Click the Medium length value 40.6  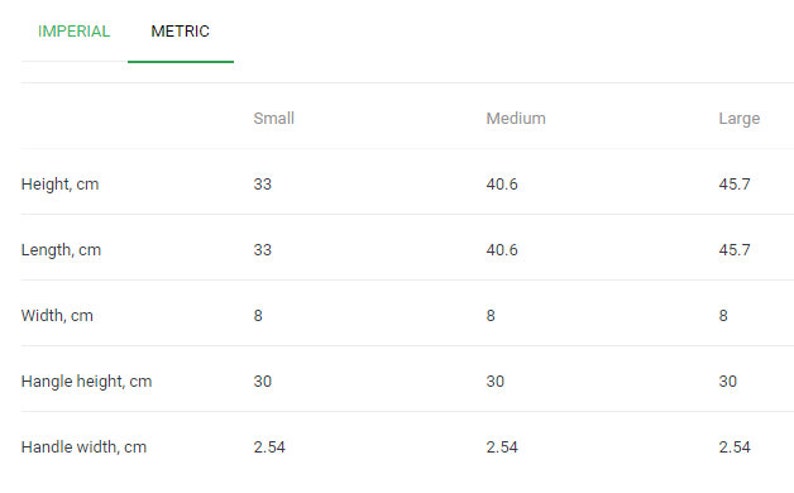(502, 250)
